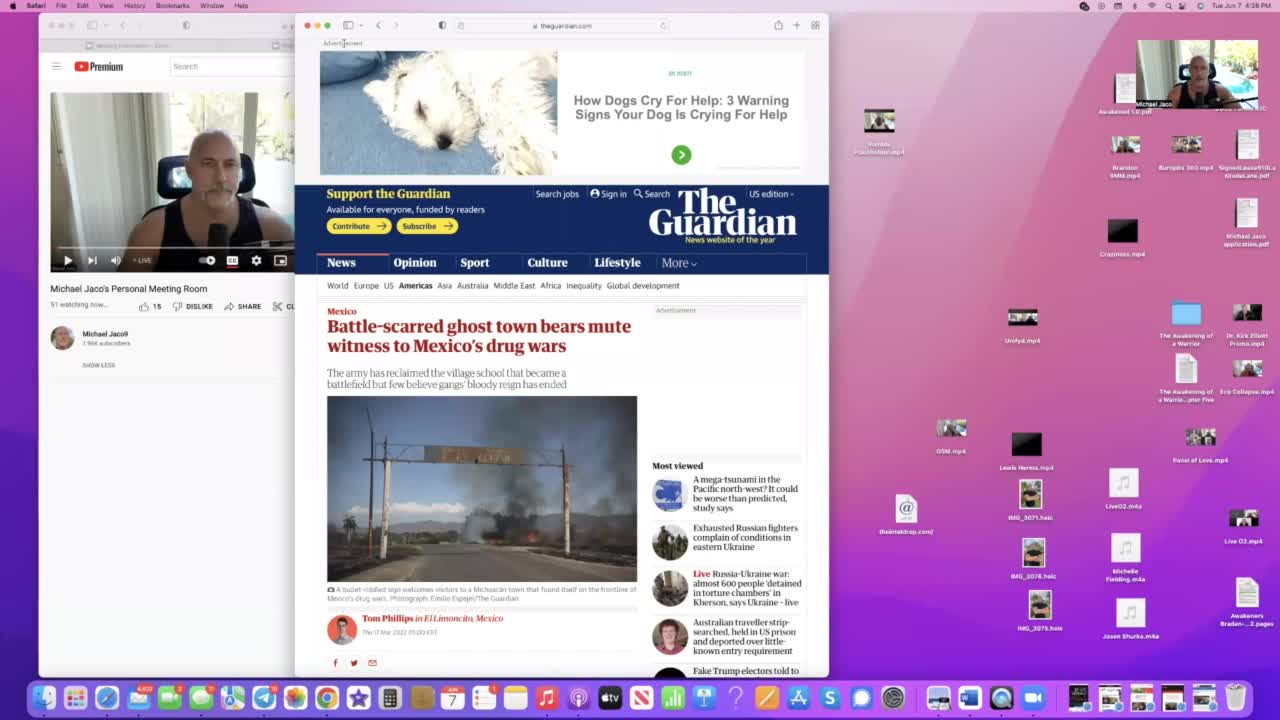Screen dimensions: 1280x720
Task: Seek on the YouTube video progress bar
Action: (172, 247)
